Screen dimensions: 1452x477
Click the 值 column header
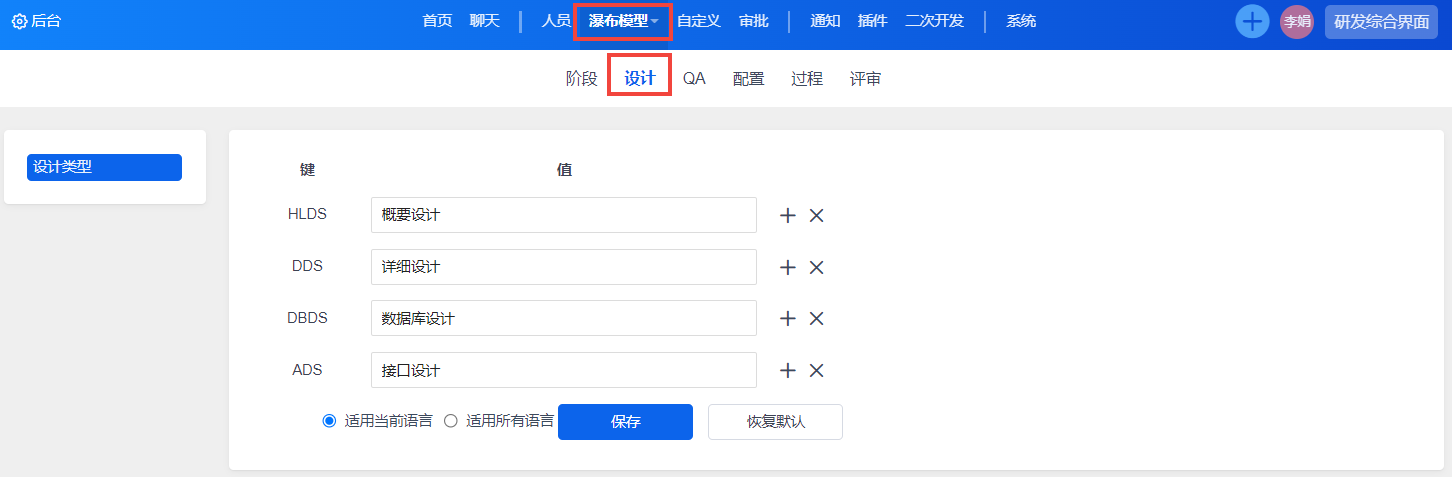[564, 170]
